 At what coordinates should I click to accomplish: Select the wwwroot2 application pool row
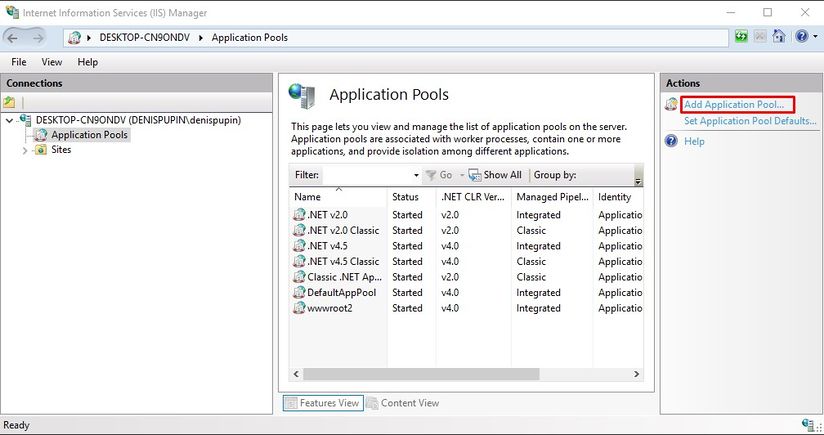[x=466, y=308]
